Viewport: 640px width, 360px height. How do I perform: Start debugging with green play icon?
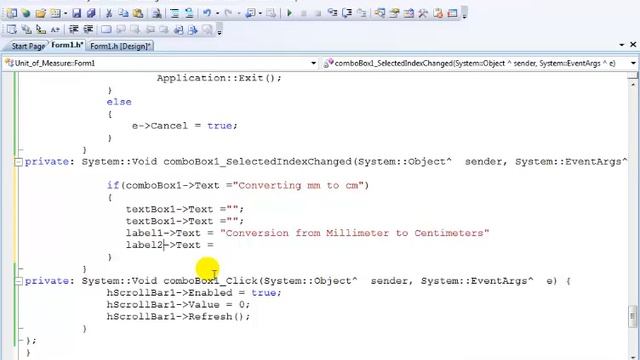pos(289,13)
